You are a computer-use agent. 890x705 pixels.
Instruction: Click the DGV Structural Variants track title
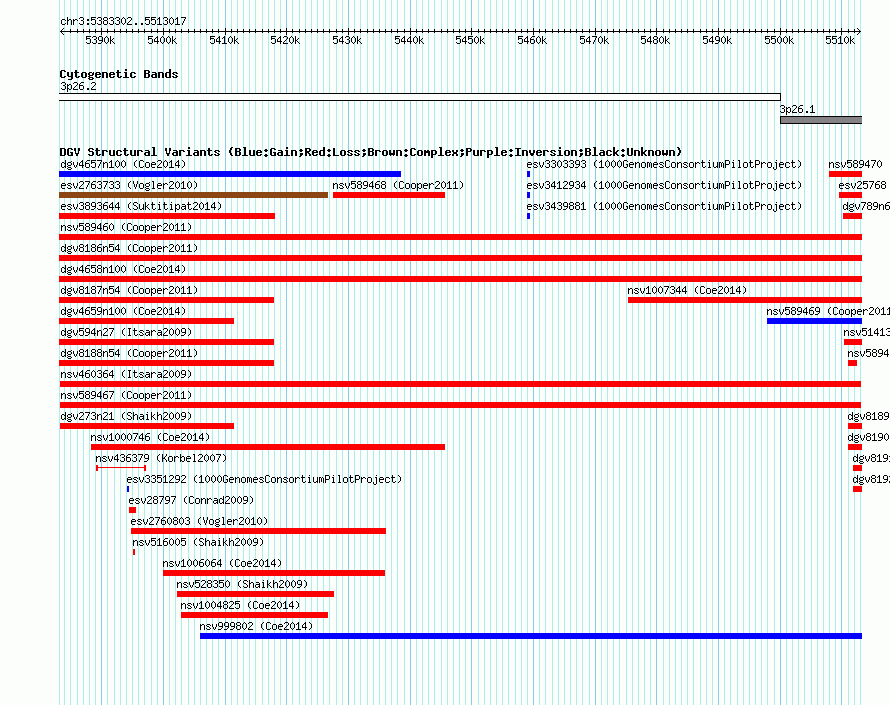pyautogui.click(x=371, y=152)
